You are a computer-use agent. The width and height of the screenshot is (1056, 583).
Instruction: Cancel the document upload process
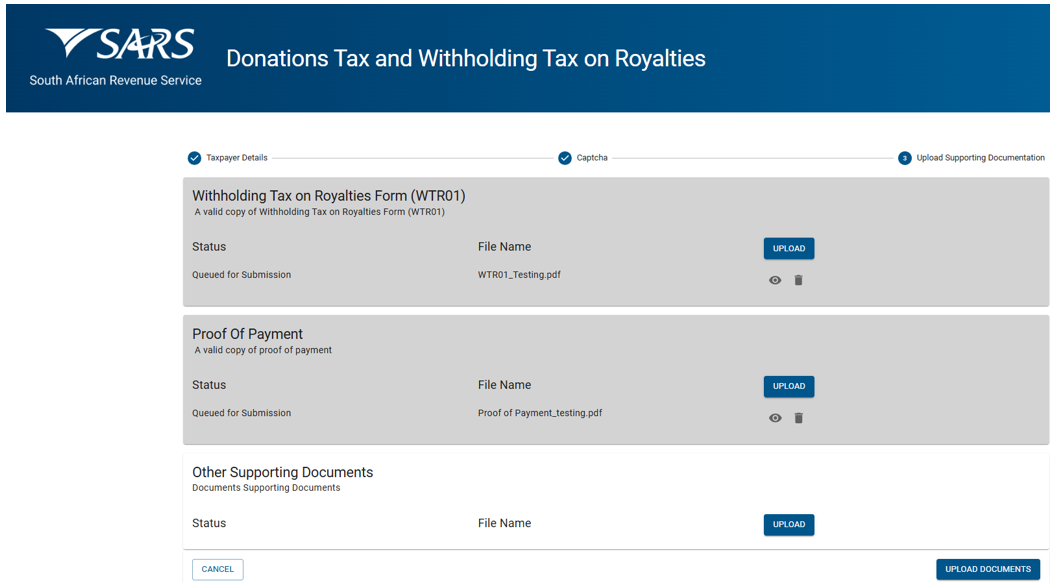point(217,569)
